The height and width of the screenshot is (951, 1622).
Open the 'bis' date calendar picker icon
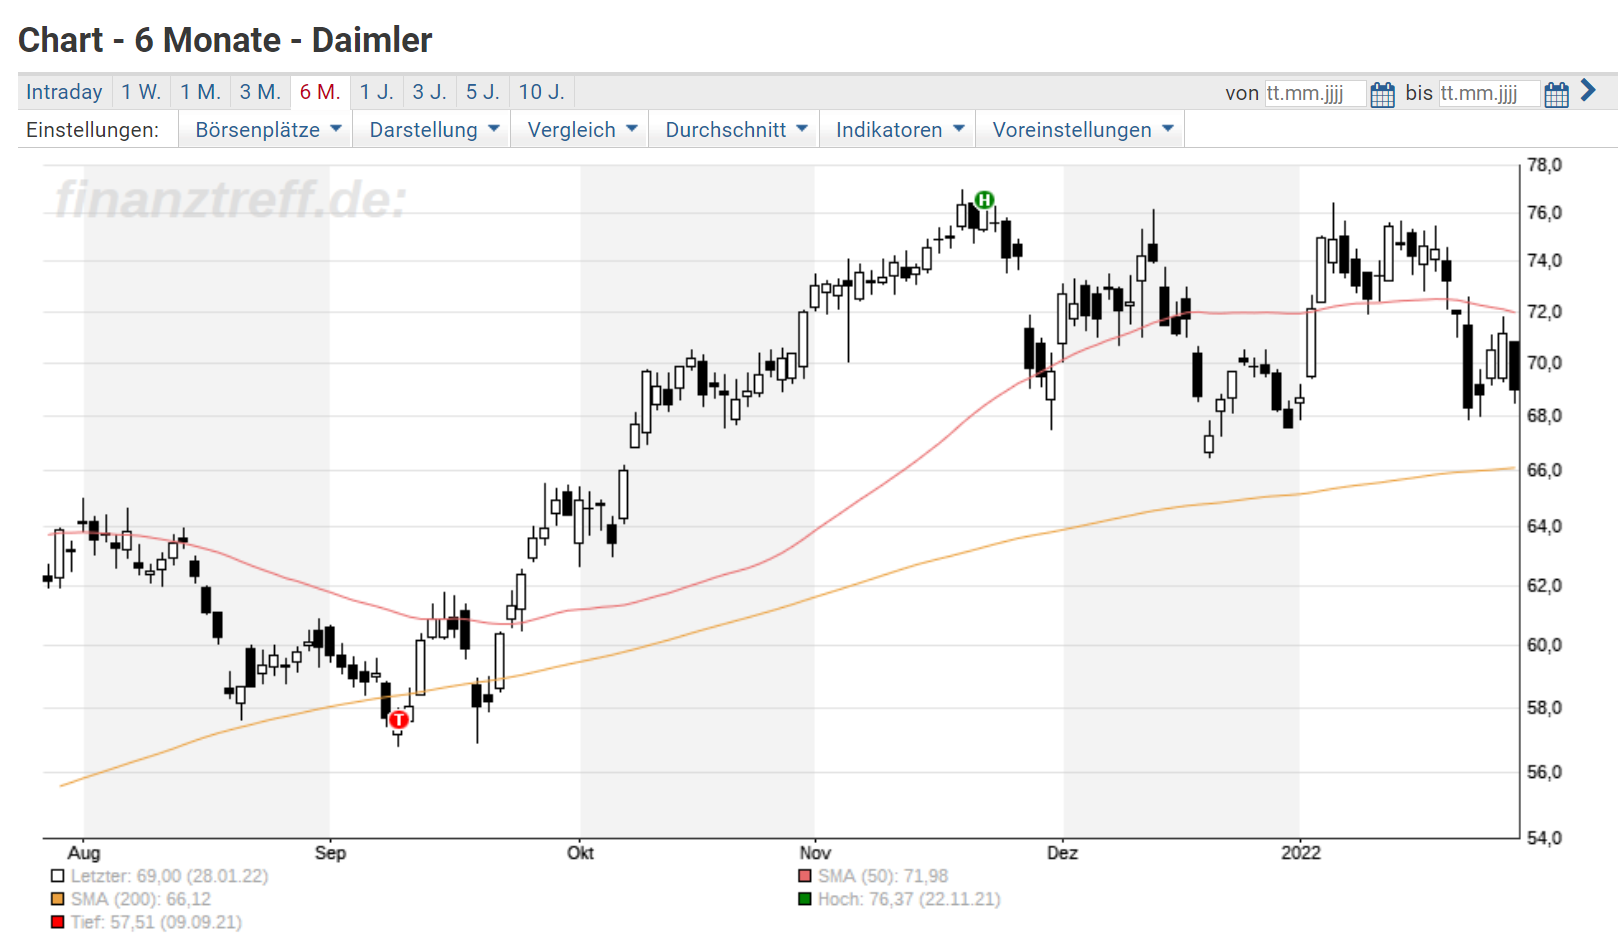coord(1556,94)
